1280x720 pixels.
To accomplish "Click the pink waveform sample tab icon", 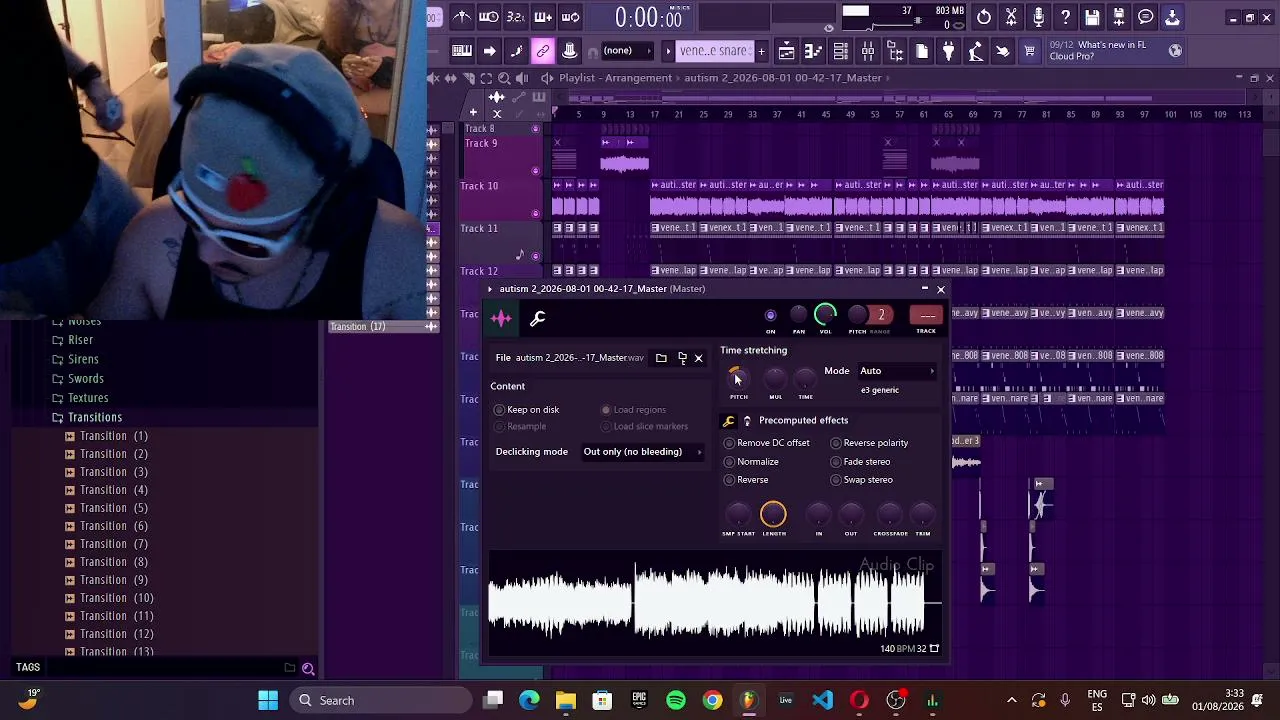I will tap(501, 319).
